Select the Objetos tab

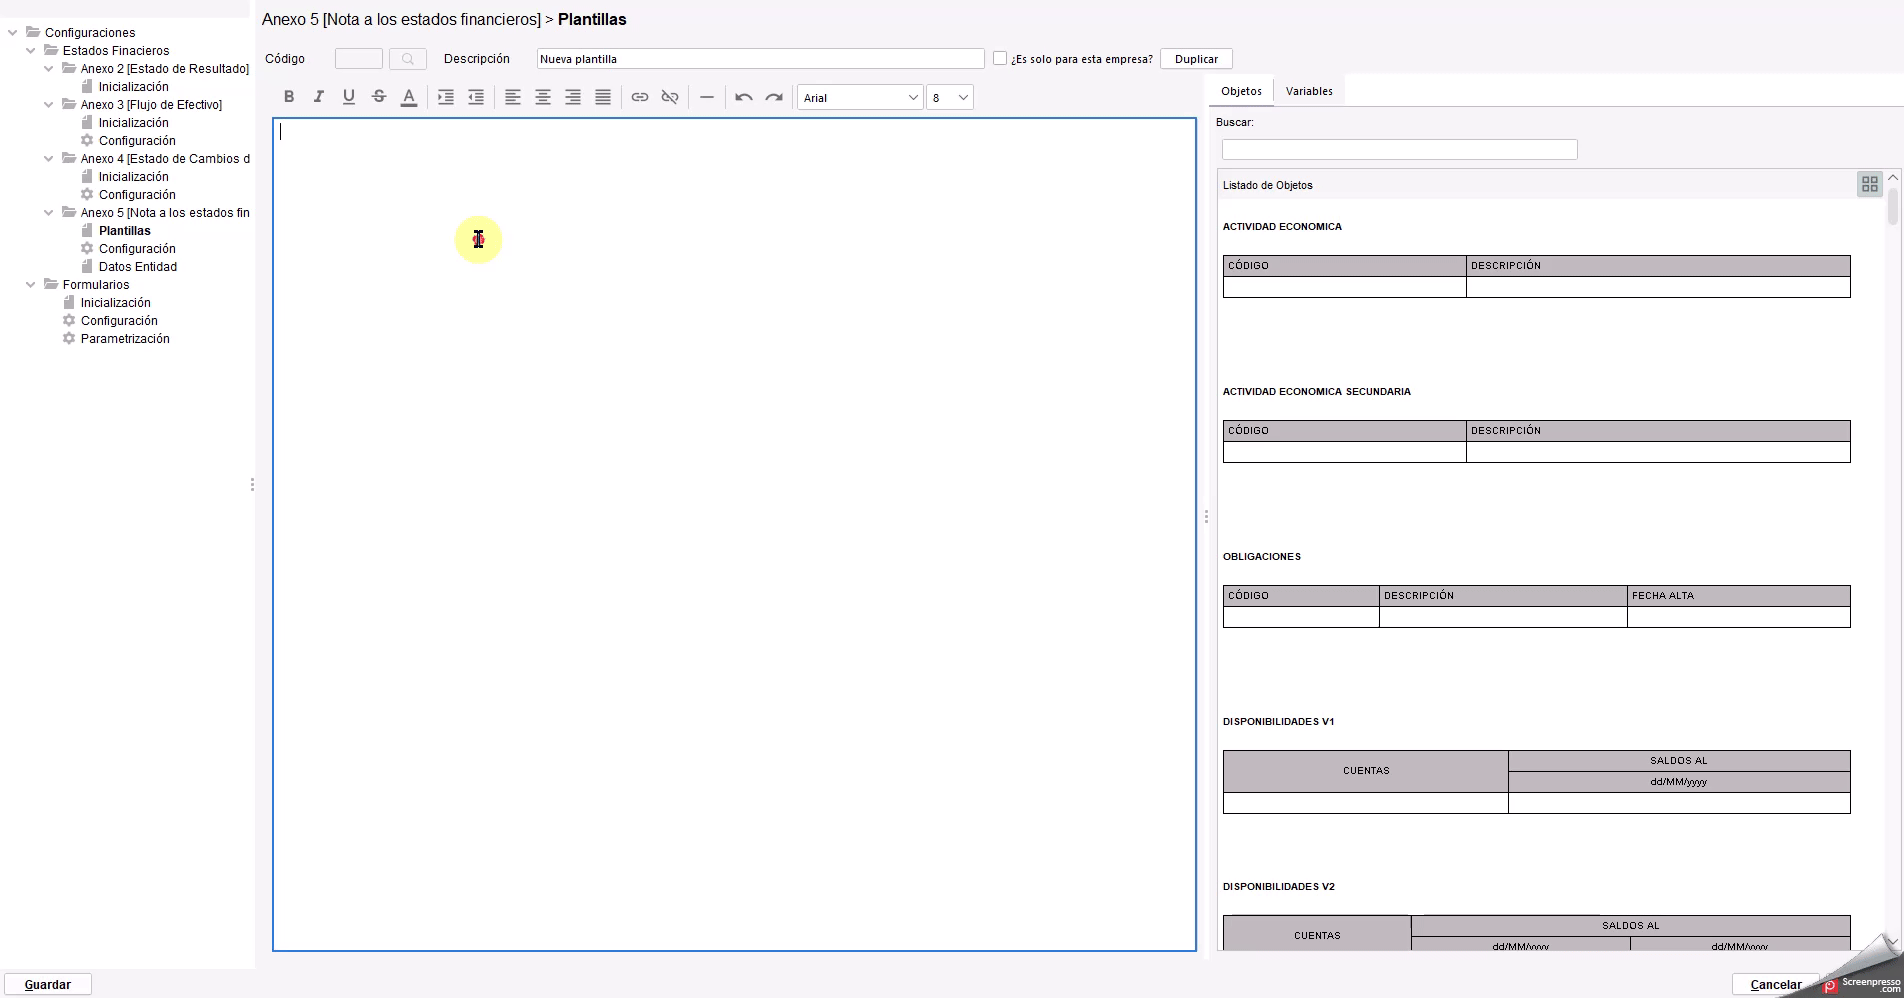point(1241,91)
